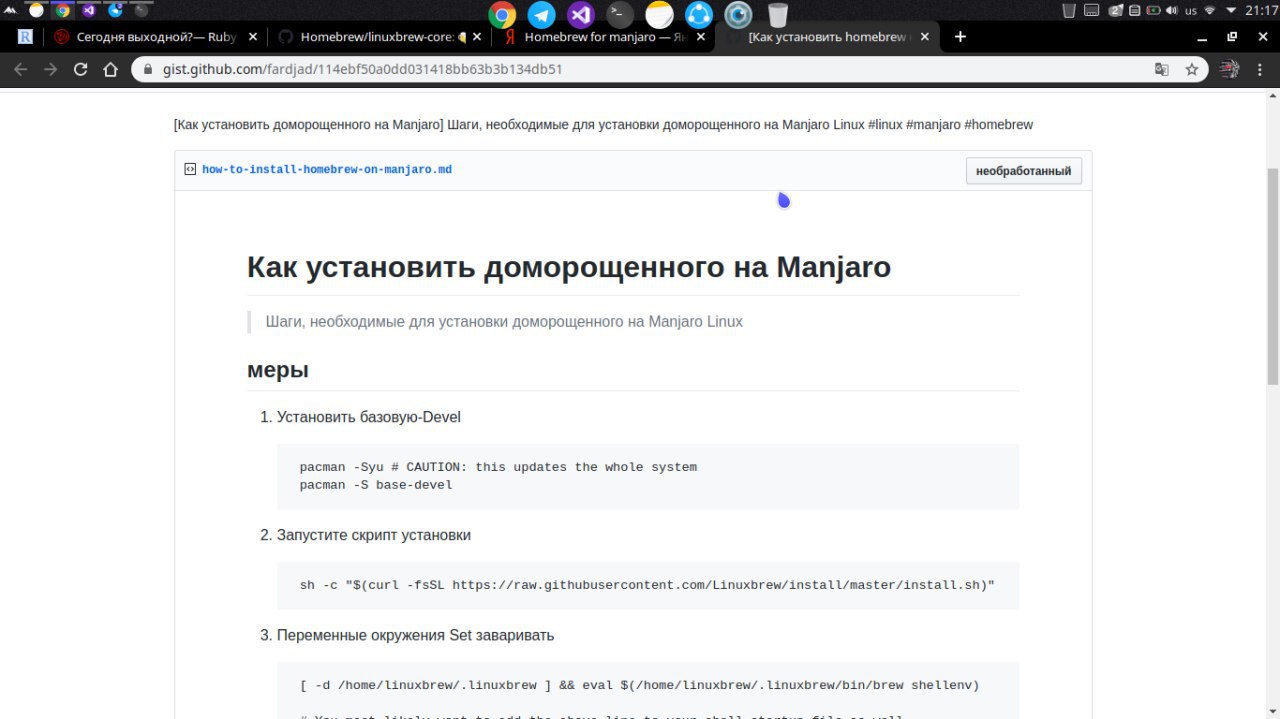
Task: Go back to the previous page
Action: tap(20, 70)
